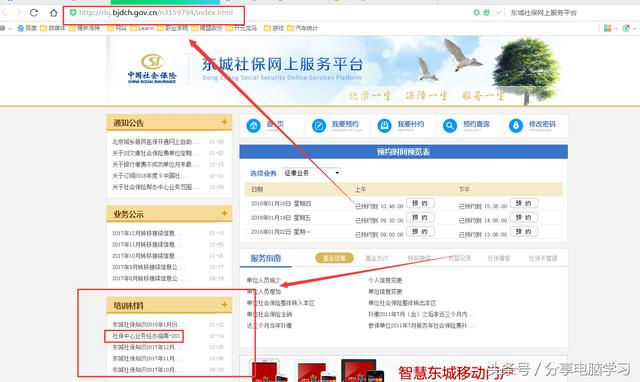Open the 网站 bookmarks folder
The image size is (640, 382).
pos(117,28)
